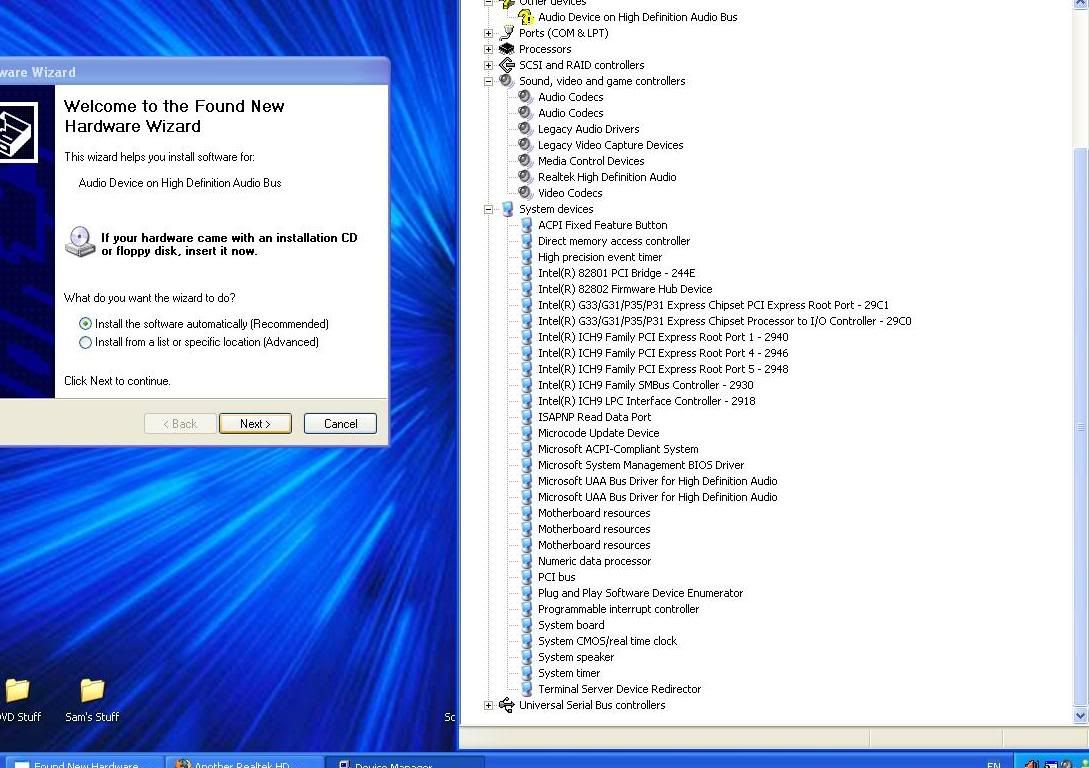Click the Device Manager vertical scrollbar down arrow
Screen dimensions: 1089x768
pyautogui.click(x=1080, y=716)
